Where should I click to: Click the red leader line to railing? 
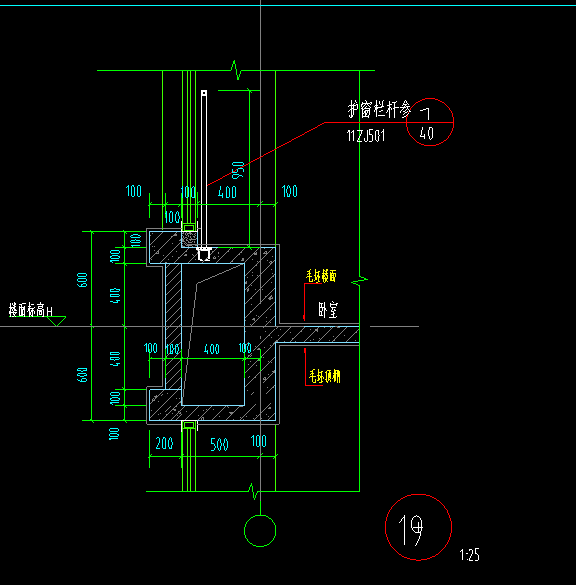point(266,154)
